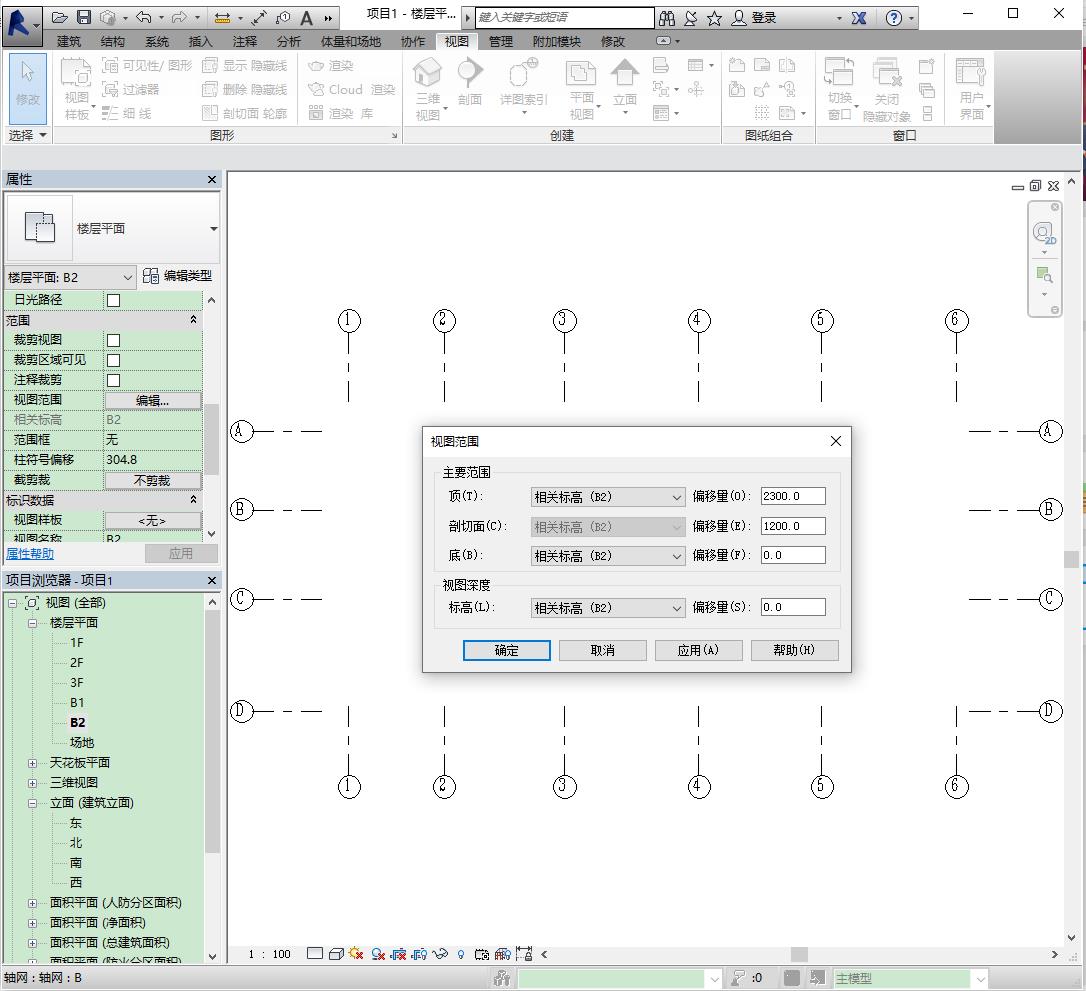Switch to the 修改 ribbon tab
The image size is (1086, 991).
(612, 42)
